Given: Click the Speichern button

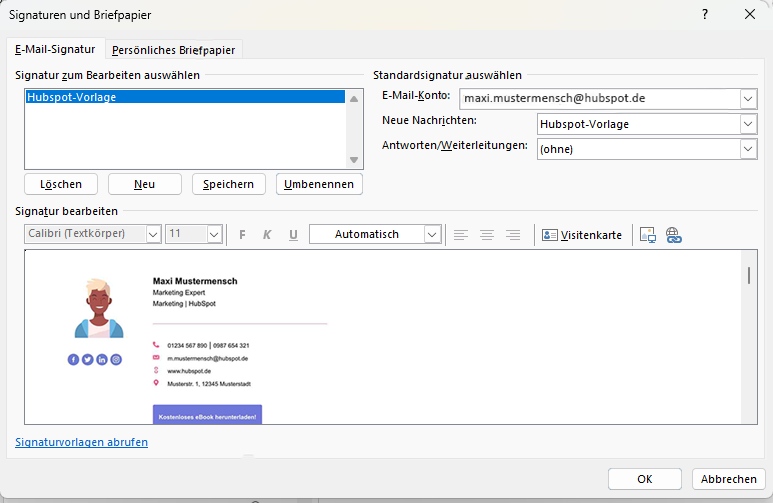Looking at the screenshot, I should click(x=229, y=184).
